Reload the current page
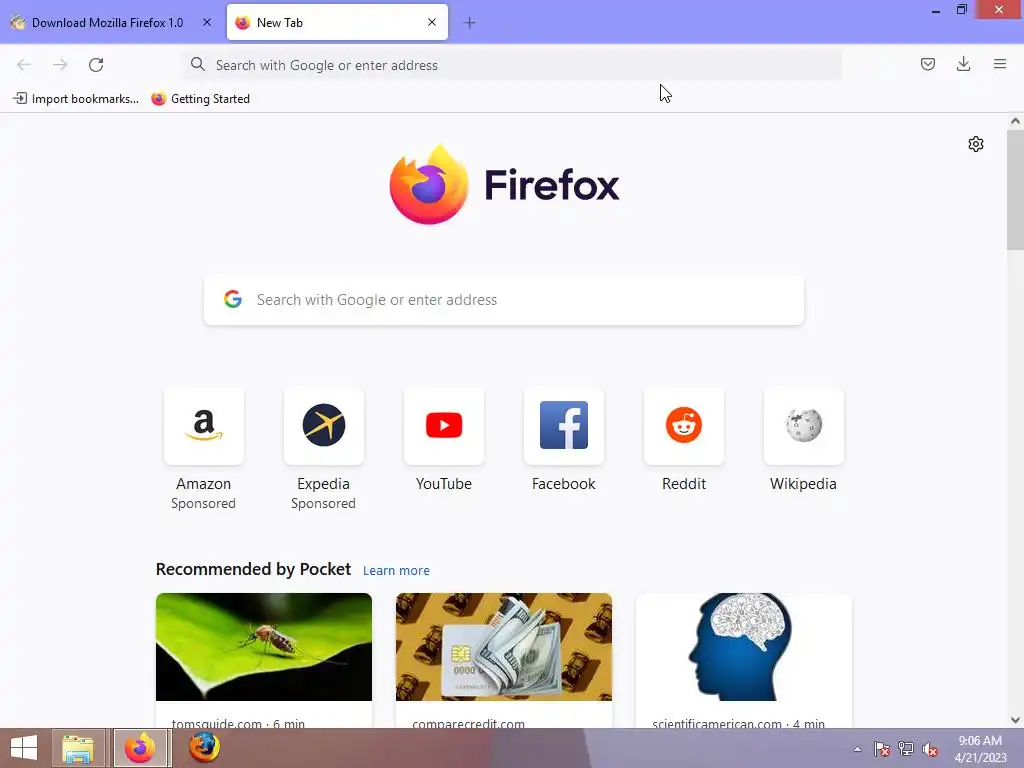The height and width of the screenshot is (768, 1024). [x=96, y=65]
